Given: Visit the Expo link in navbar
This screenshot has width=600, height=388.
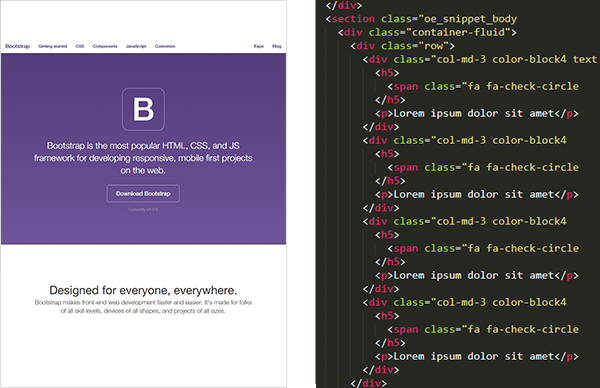Looking at the screenshot, I should click(x=259, y=46).
